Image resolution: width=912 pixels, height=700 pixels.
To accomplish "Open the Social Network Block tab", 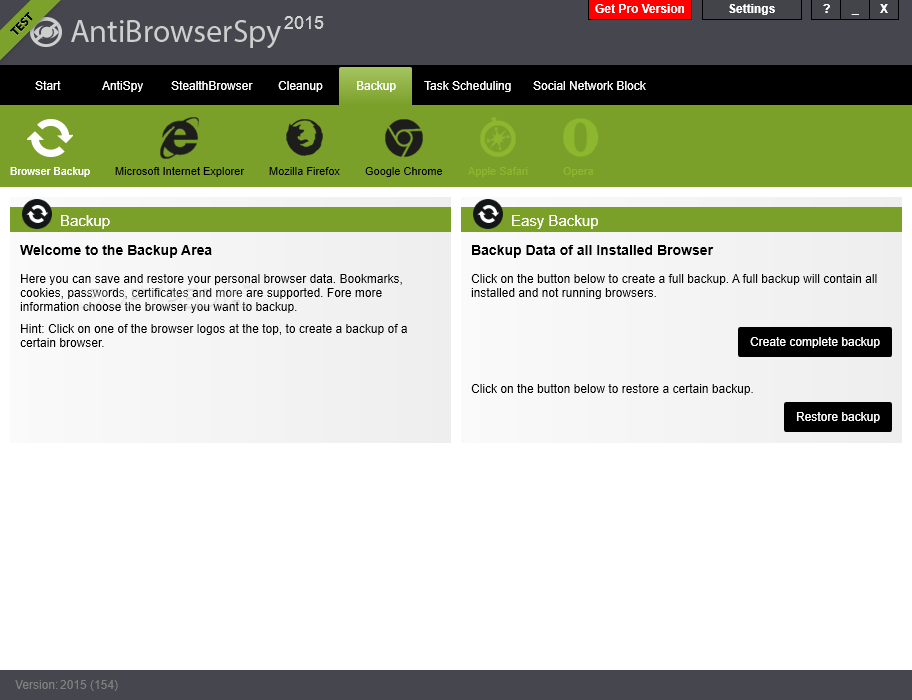I will point(589,85).
